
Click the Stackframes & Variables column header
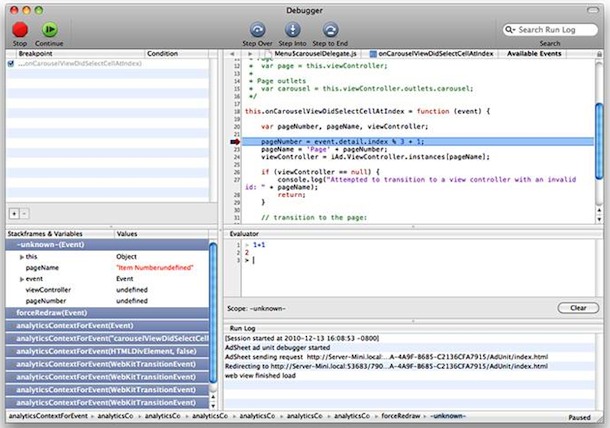click(60, 234)
